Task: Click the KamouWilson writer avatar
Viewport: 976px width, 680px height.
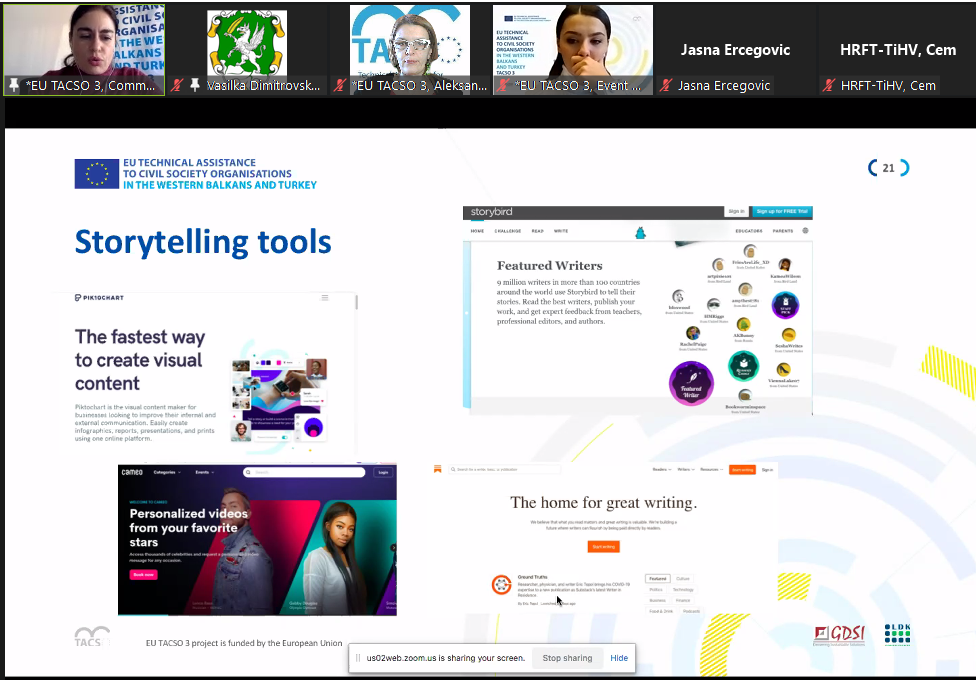Action: [785, 265]
